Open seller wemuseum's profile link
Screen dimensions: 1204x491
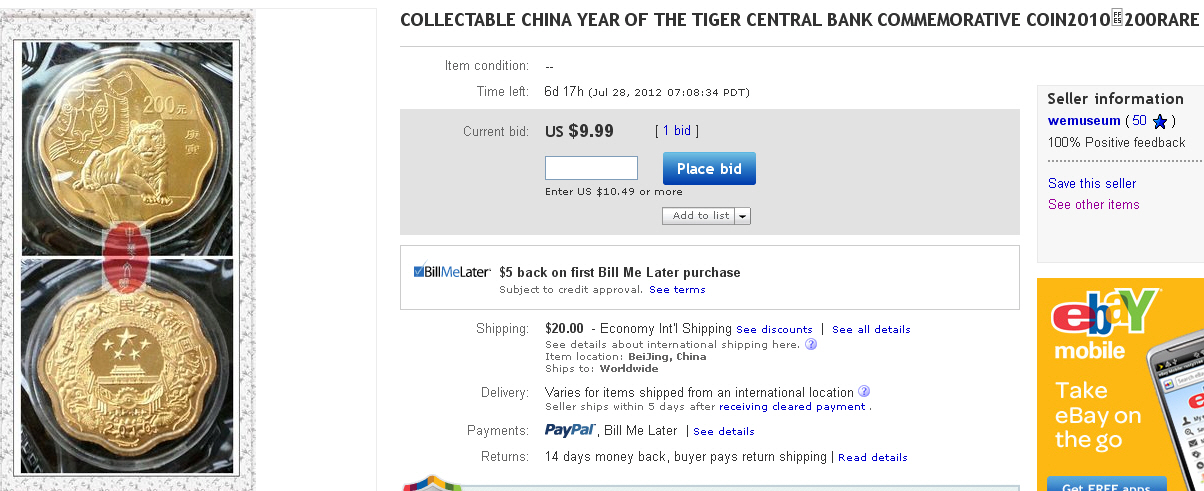pyautogui.click(x=1084, y=121)
